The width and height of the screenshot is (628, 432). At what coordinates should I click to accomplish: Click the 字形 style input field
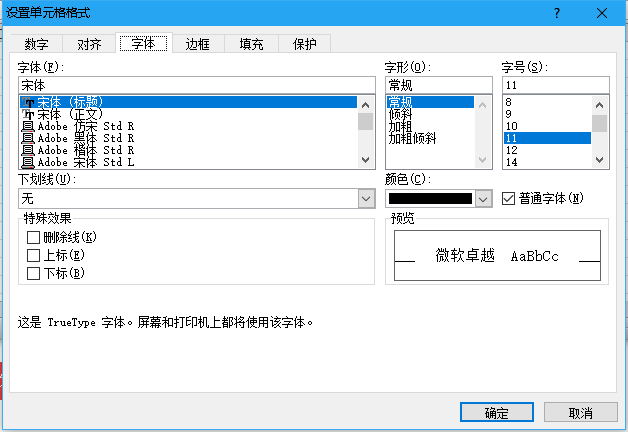click(439, 85)
